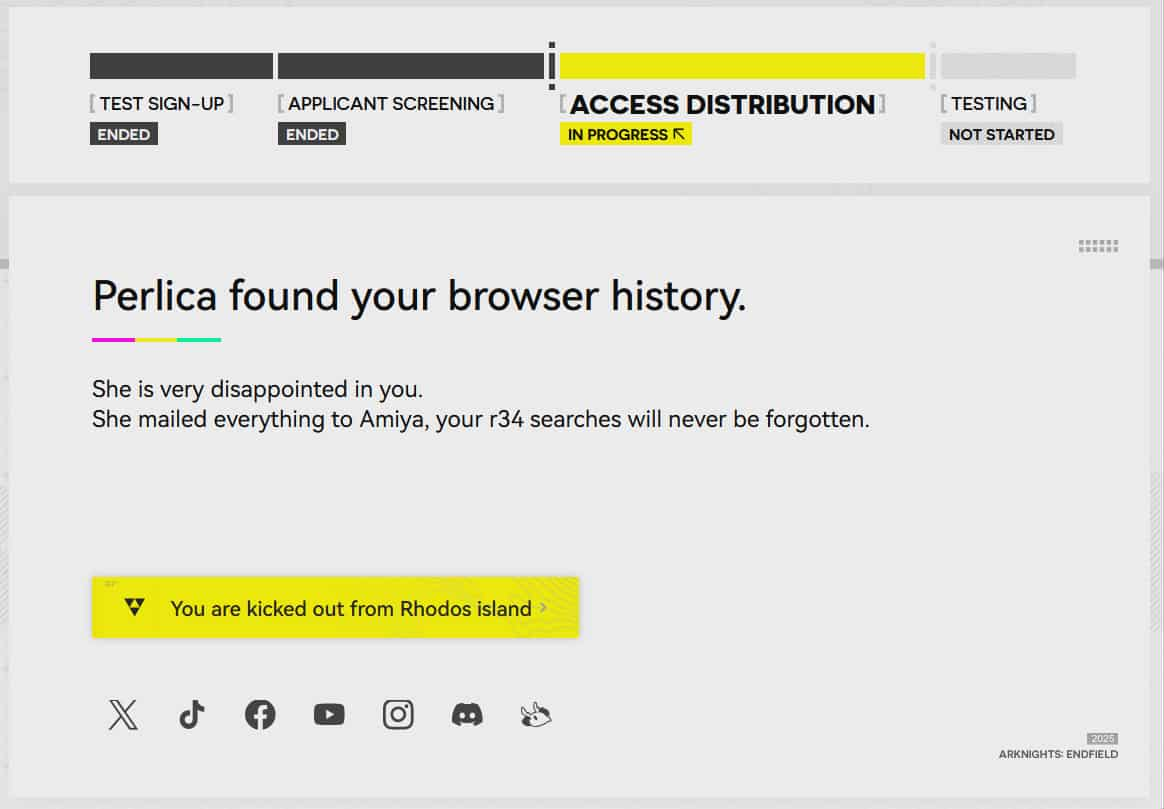
Task: Click the dotted grid icon top right
Action: 1098,246
